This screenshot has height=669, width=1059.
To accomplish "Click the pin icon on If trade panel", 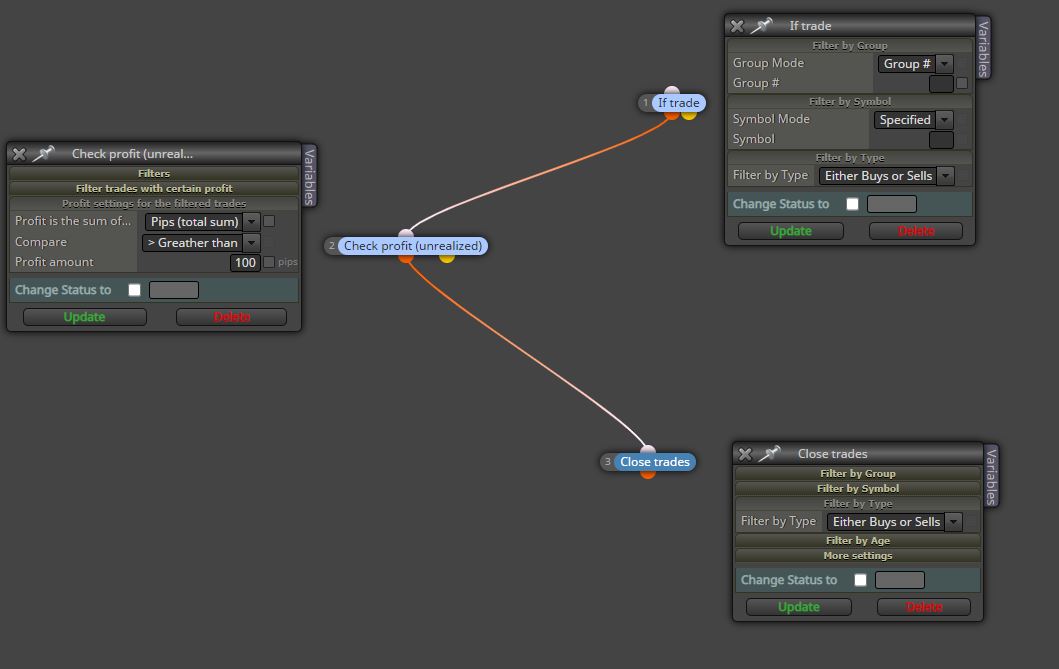I will click(x=761, y=26).
